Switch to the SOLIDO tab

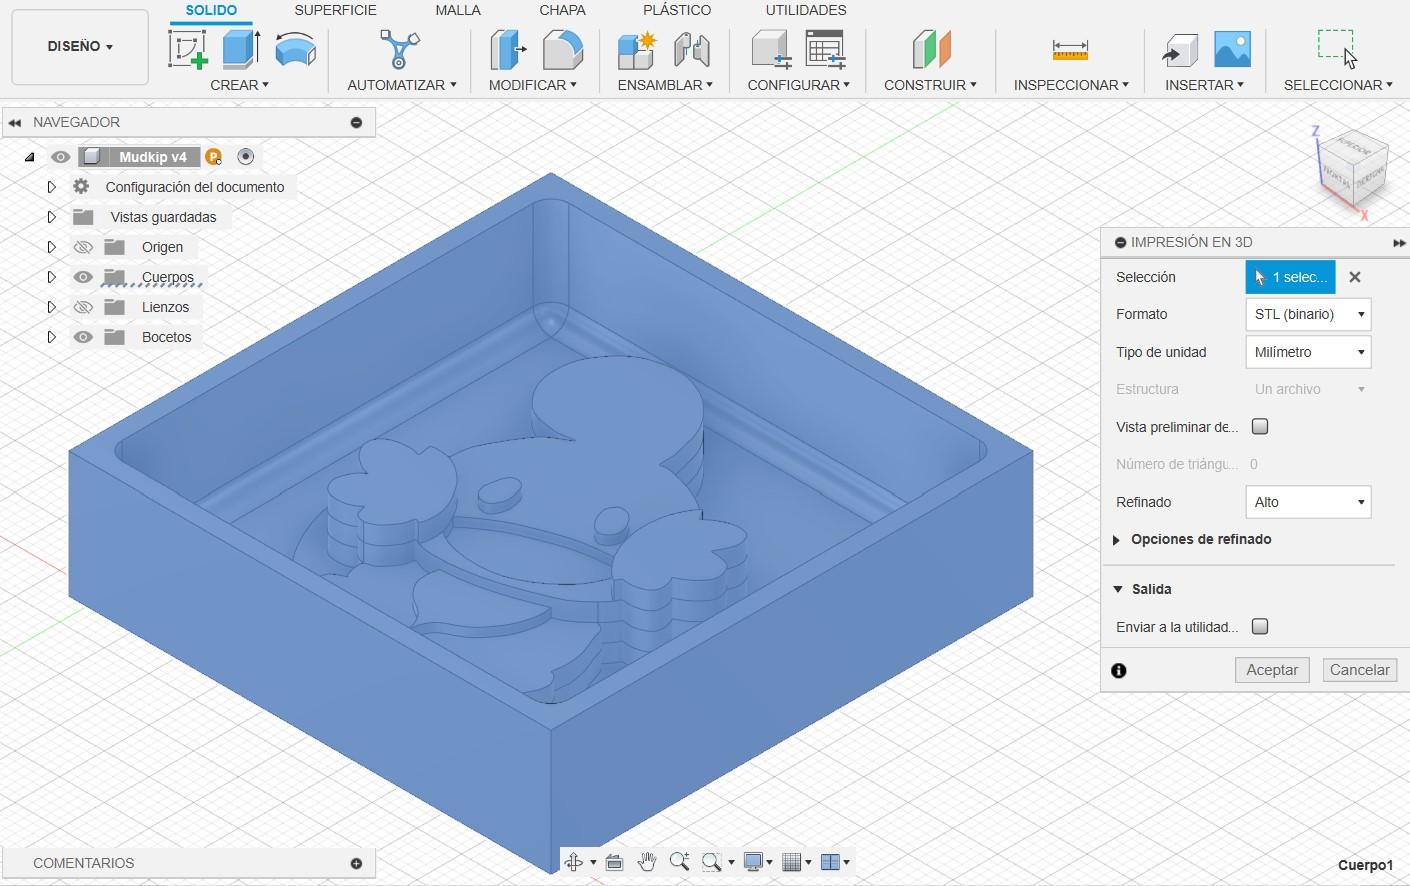[211, 10]
